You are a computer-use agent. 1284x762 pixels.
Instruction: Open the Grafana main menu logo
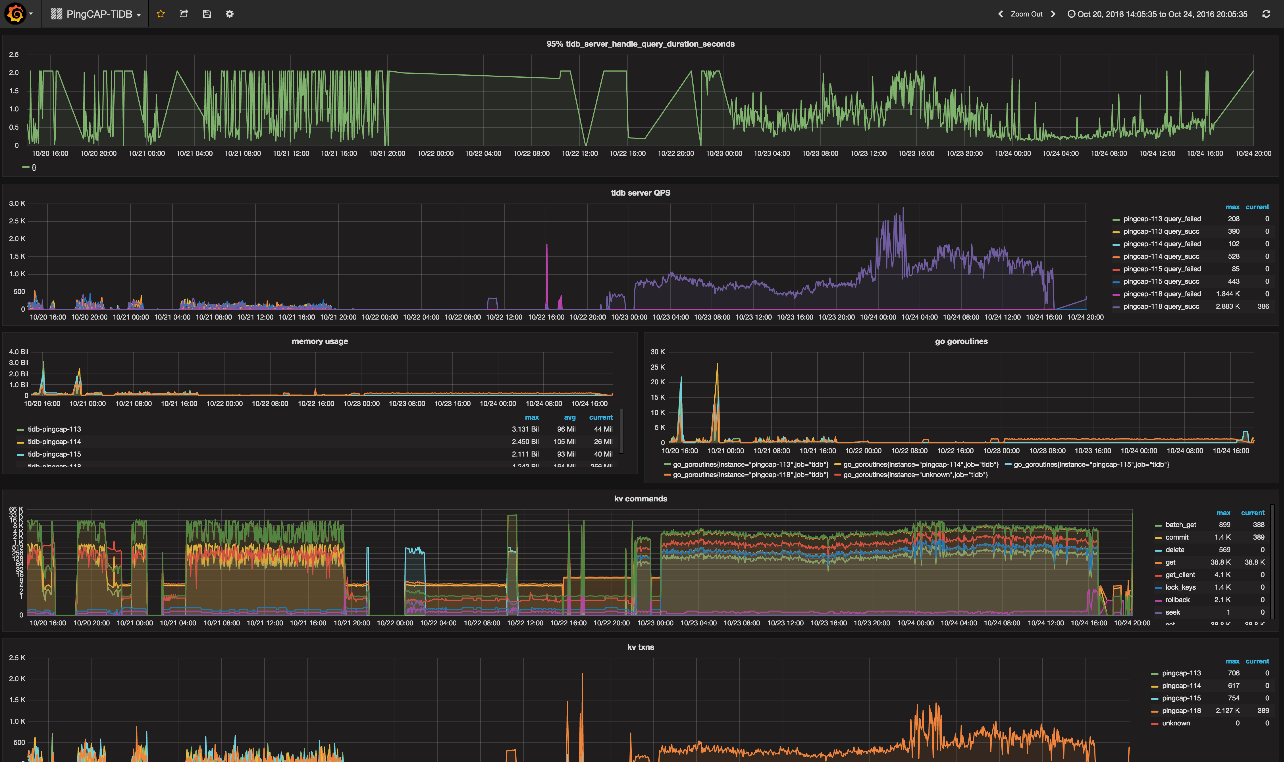tap(14, 14)
